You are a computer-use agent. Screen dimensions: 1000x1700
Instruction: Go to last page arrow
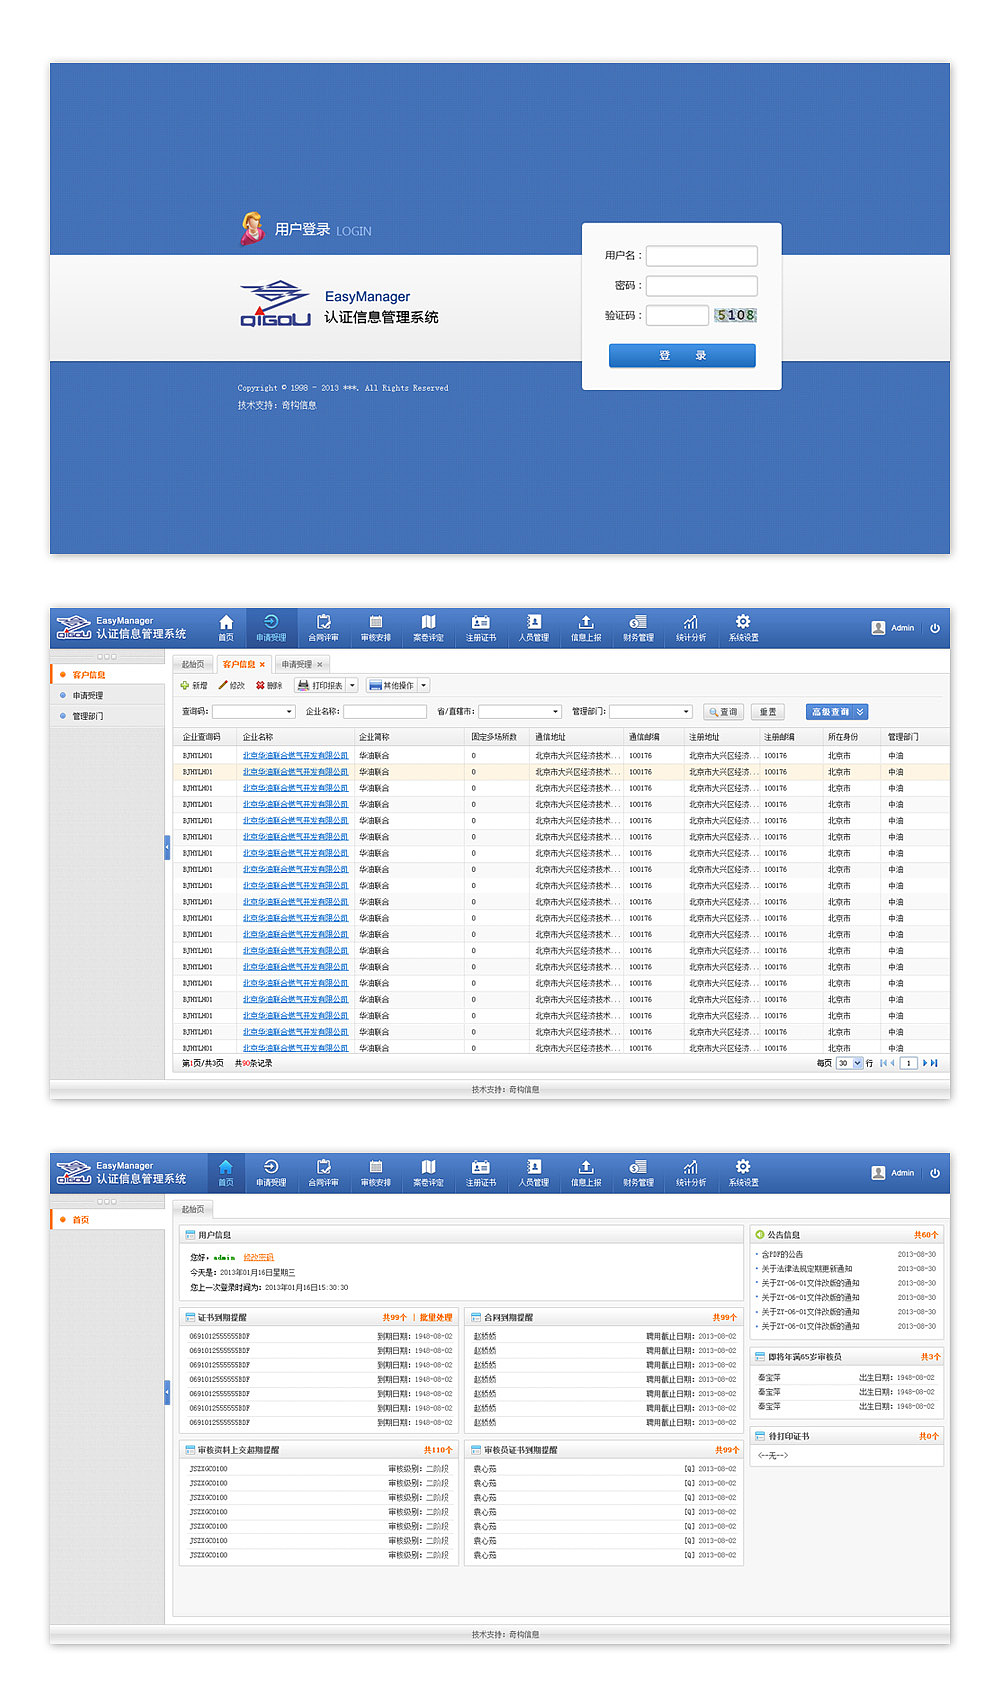[935, 1063]
